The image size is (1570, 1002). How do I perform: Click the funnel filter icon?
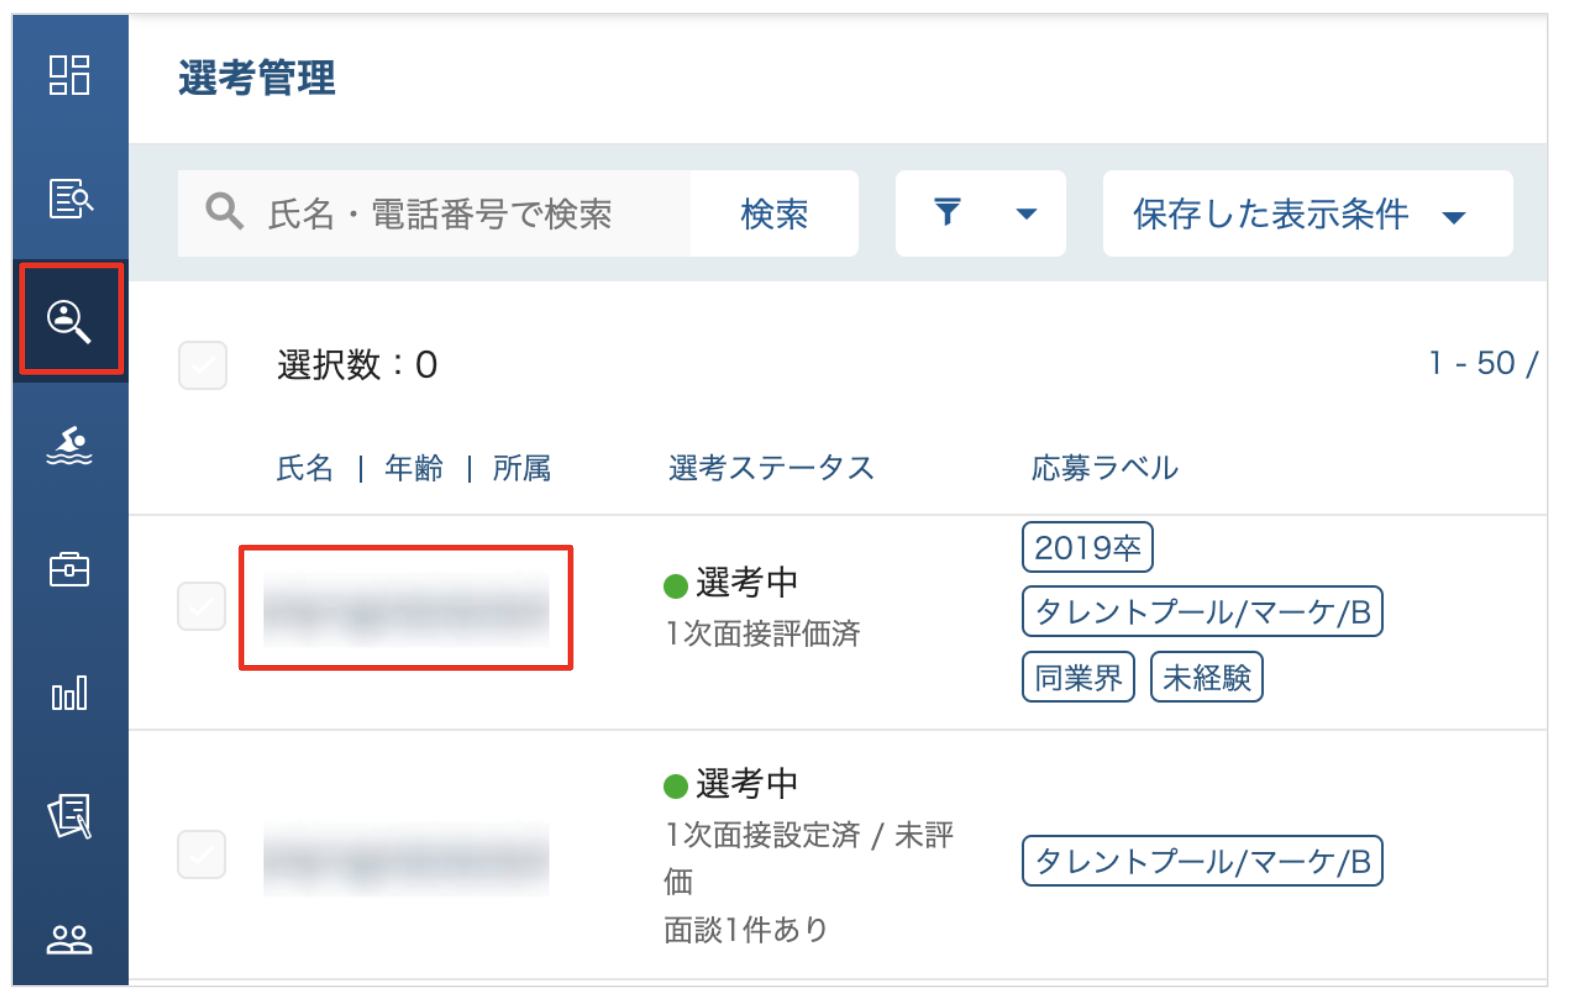[x=946, y=212]
